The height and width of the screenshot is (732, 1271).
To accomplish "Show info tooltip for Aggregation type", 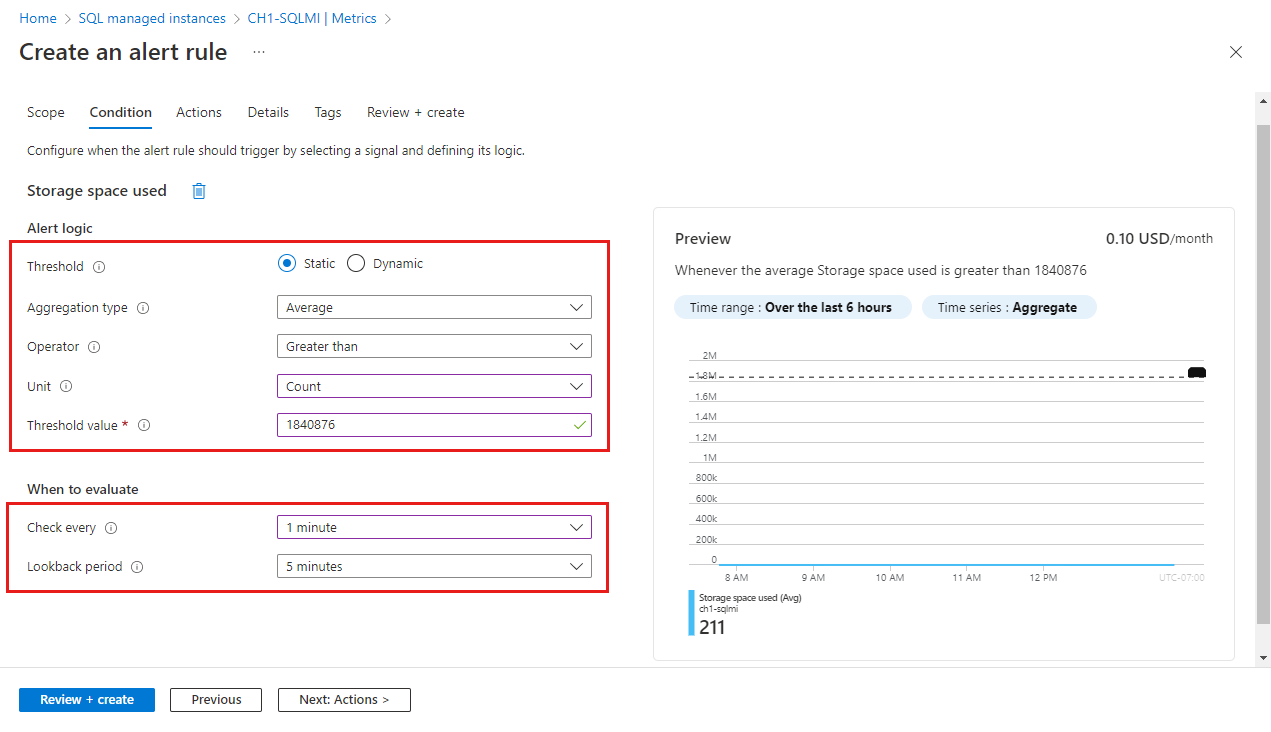I will coord(143,308).
